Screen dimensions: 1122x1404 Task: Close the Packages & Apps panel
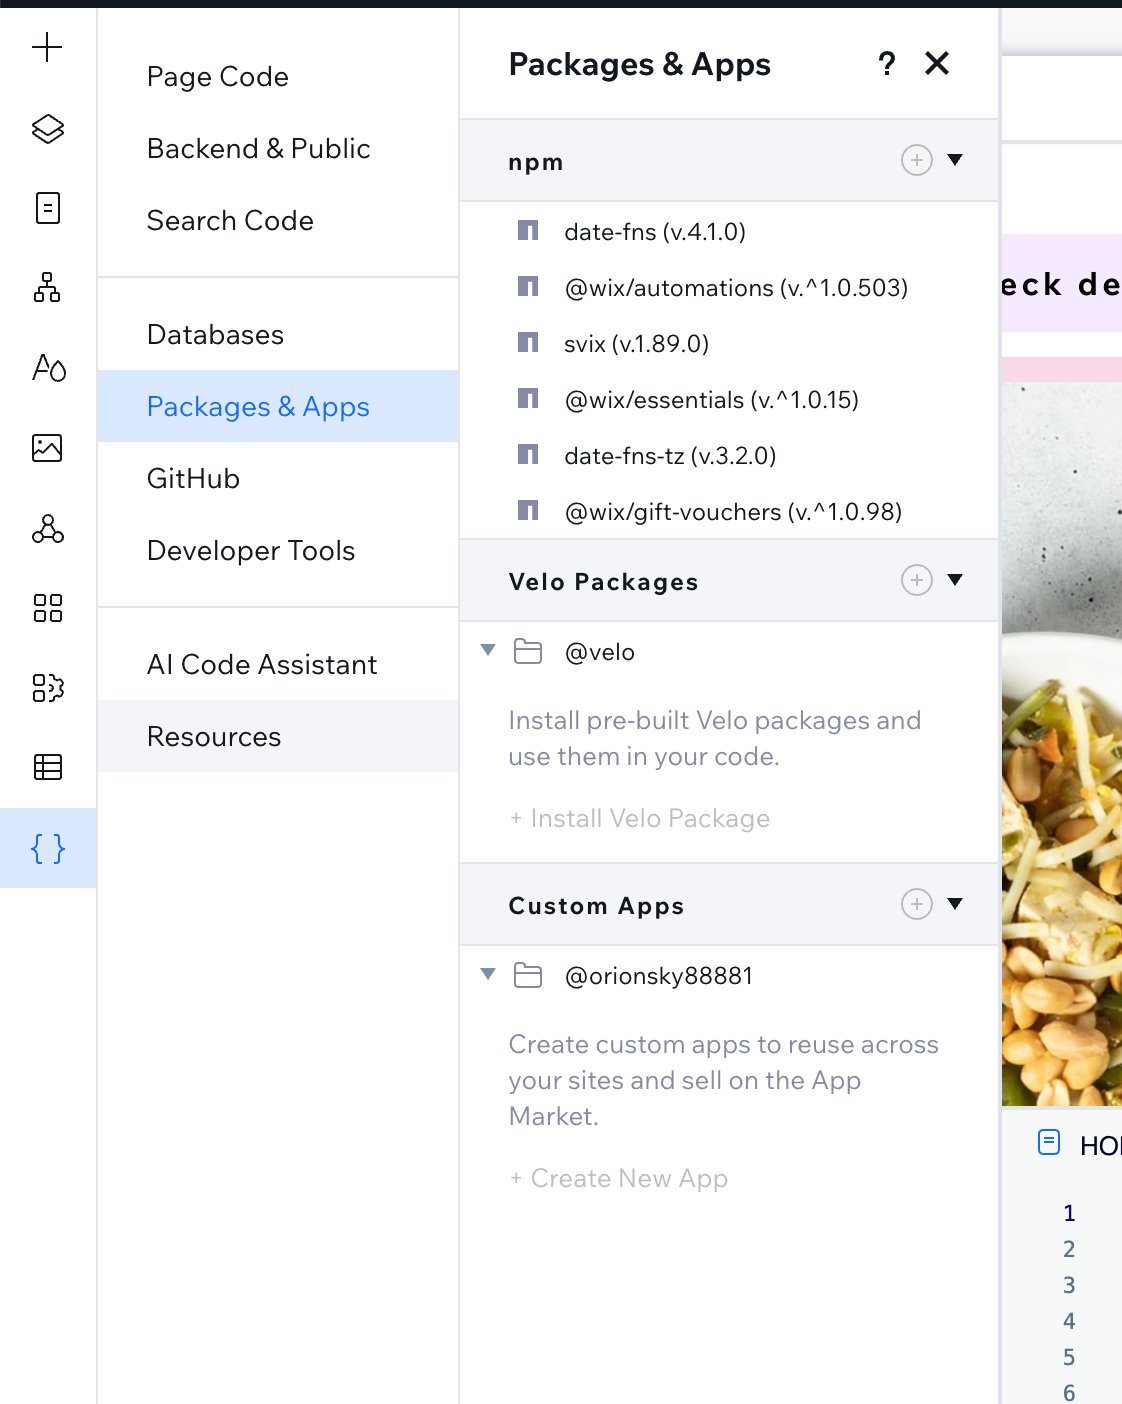click(x=937, y=63)
